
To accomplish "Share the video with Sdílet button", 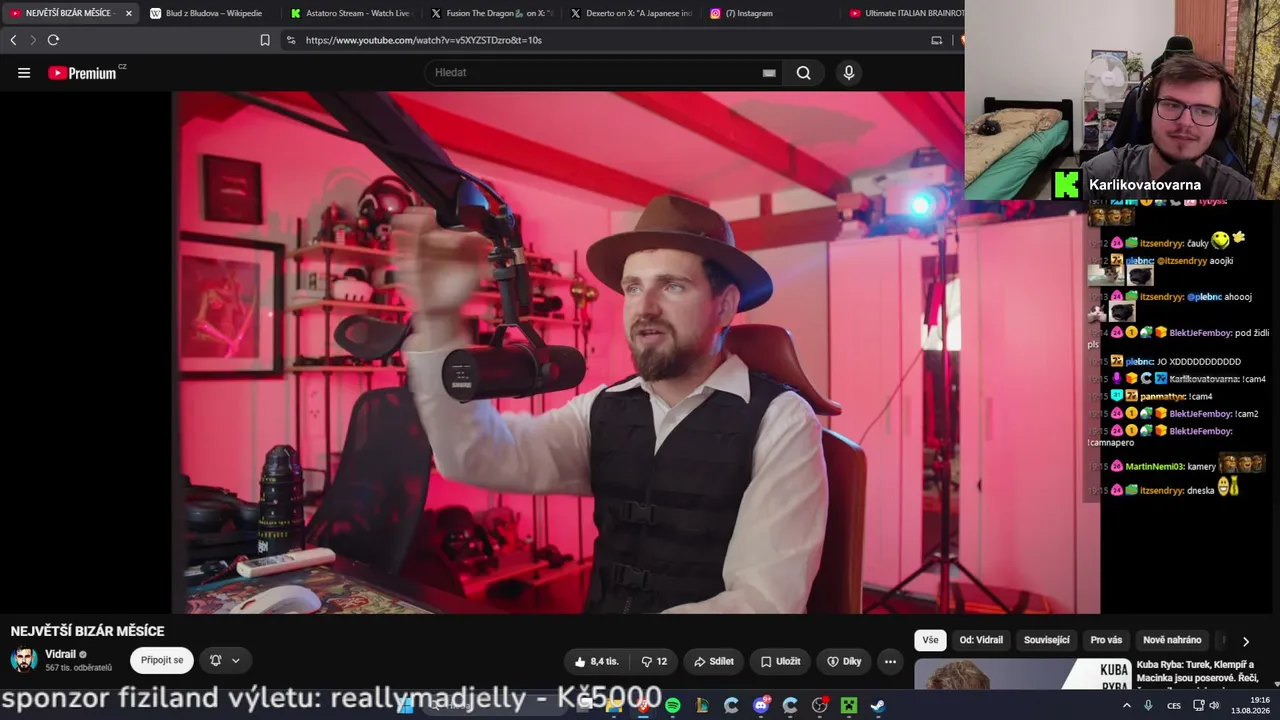I will click(x=714, y=661).
